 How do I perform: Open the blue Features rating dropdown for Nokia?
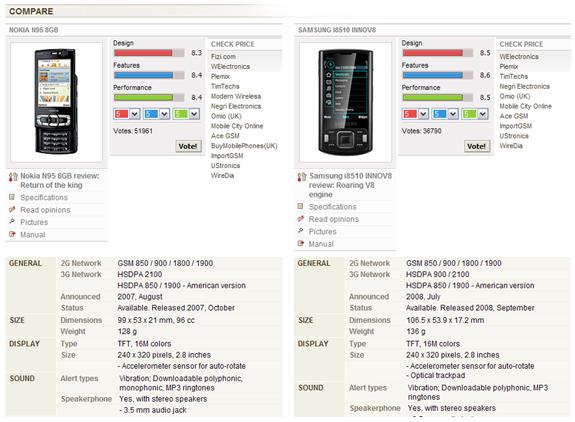click(157, 114)
